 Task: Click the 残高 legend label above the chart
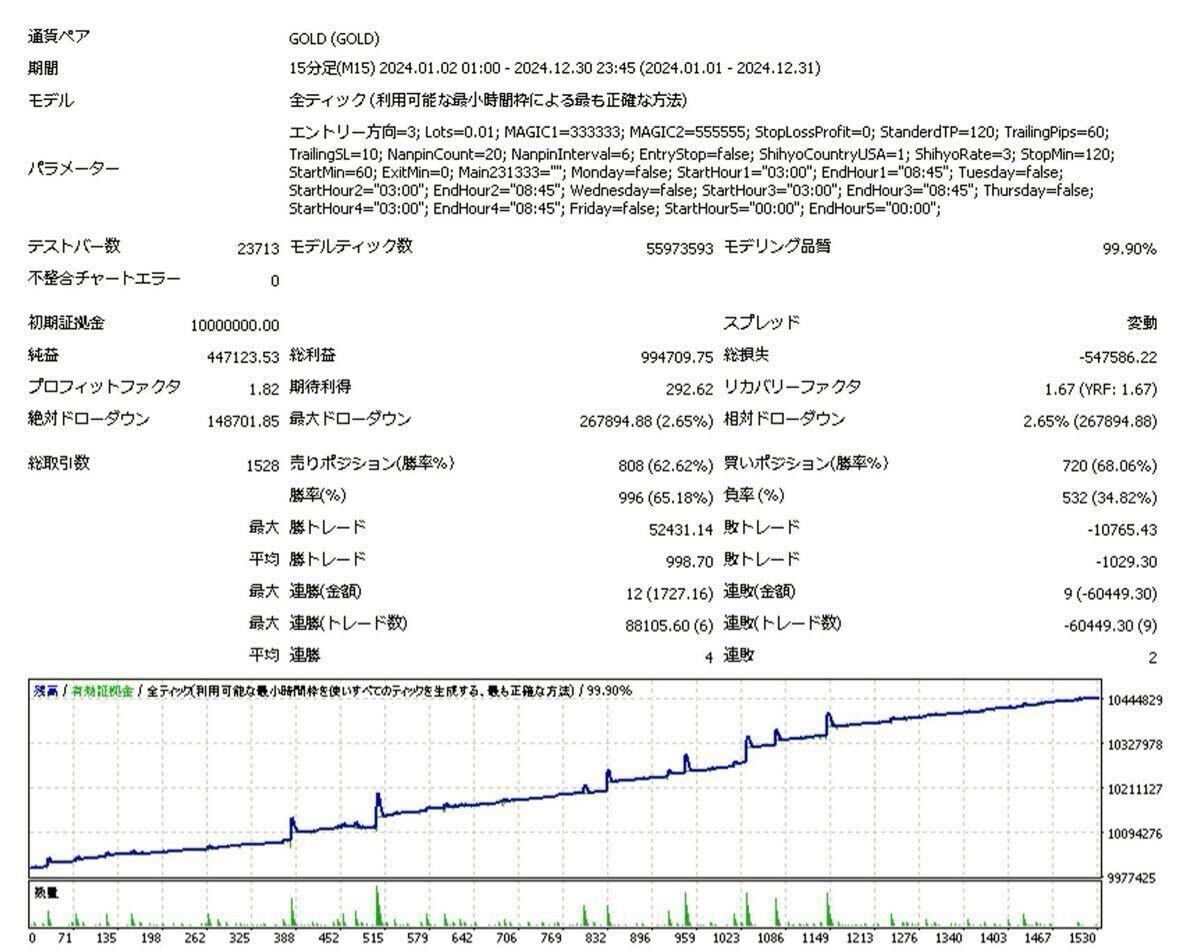[45, 689]
